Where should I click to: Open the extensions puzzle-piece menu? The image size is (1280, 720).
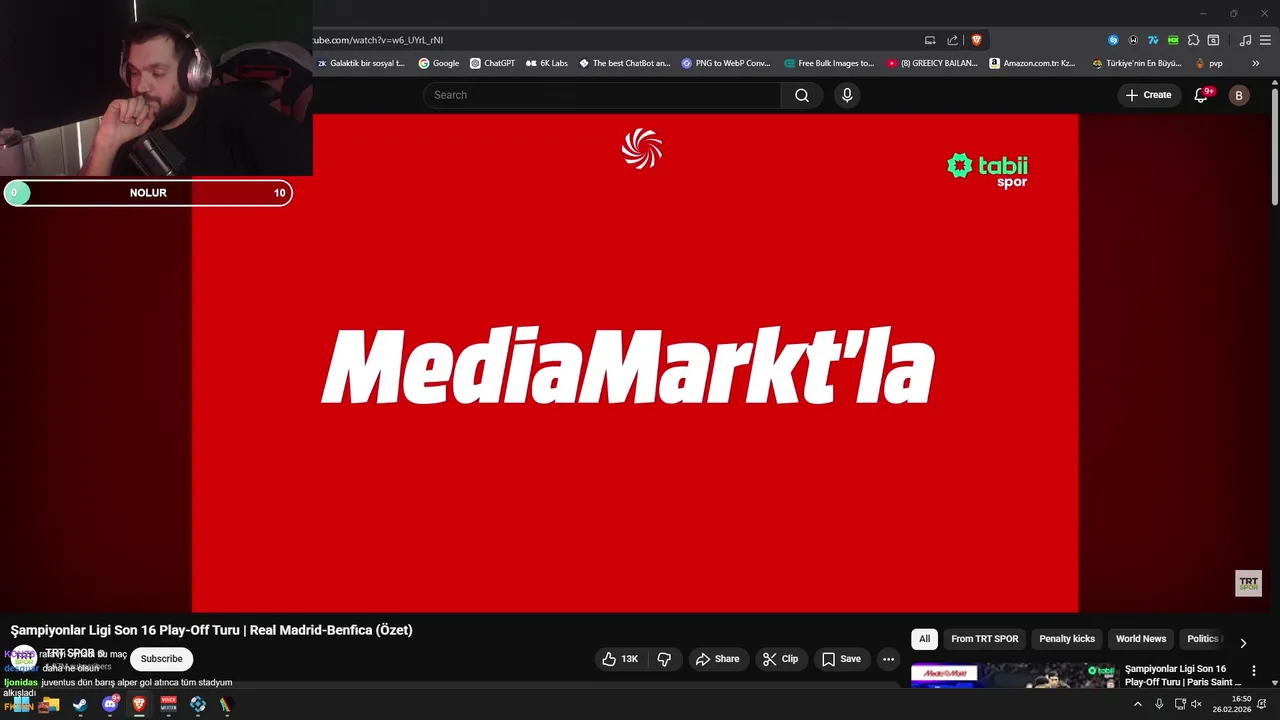click(1193, 40)
